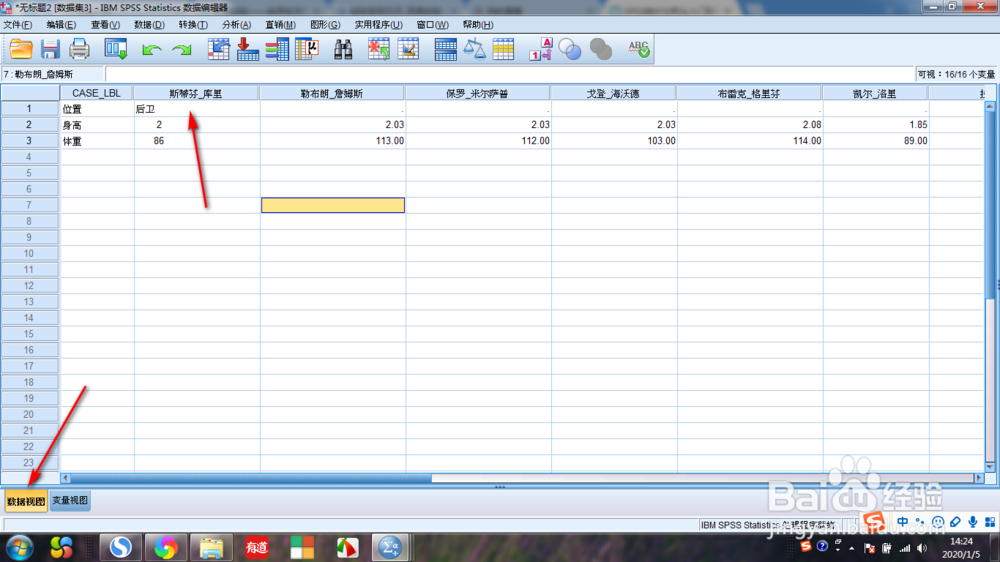Open the 查看(V) menu
This screenshot has height=562, width=1000.
click(105, 25)
